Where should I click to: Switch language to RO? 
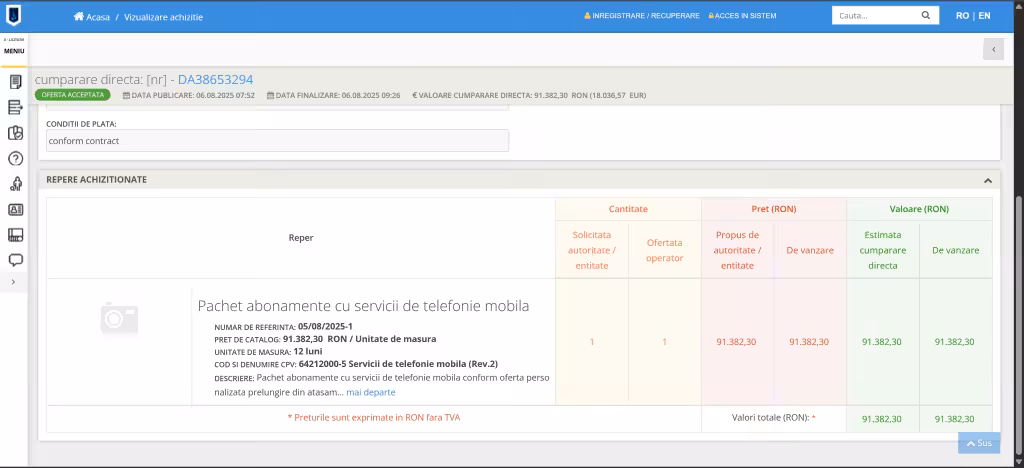pos(962,16)
